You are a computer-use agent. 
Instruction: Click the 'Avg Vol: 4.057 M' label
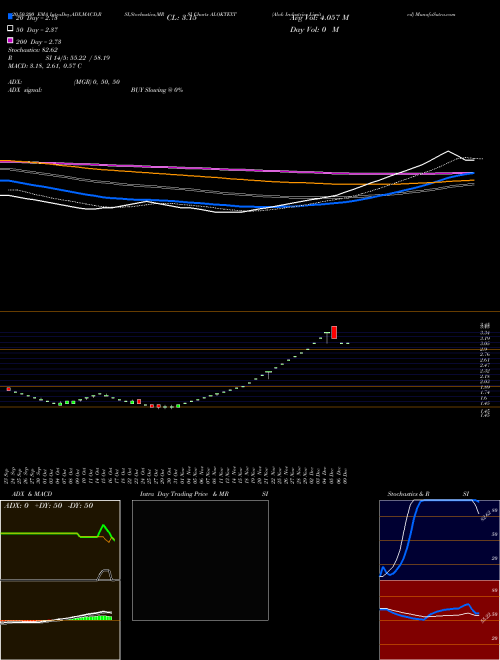coord(319,18)
